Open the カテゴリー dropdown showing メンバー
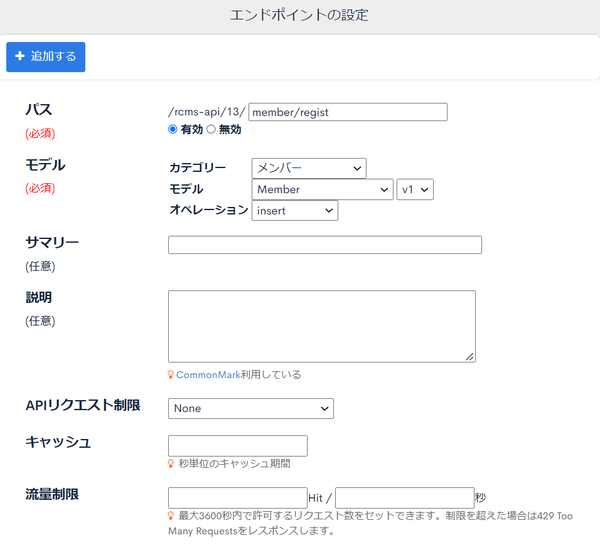The width and height of the screenshot is (600, 550). point(309,168)
